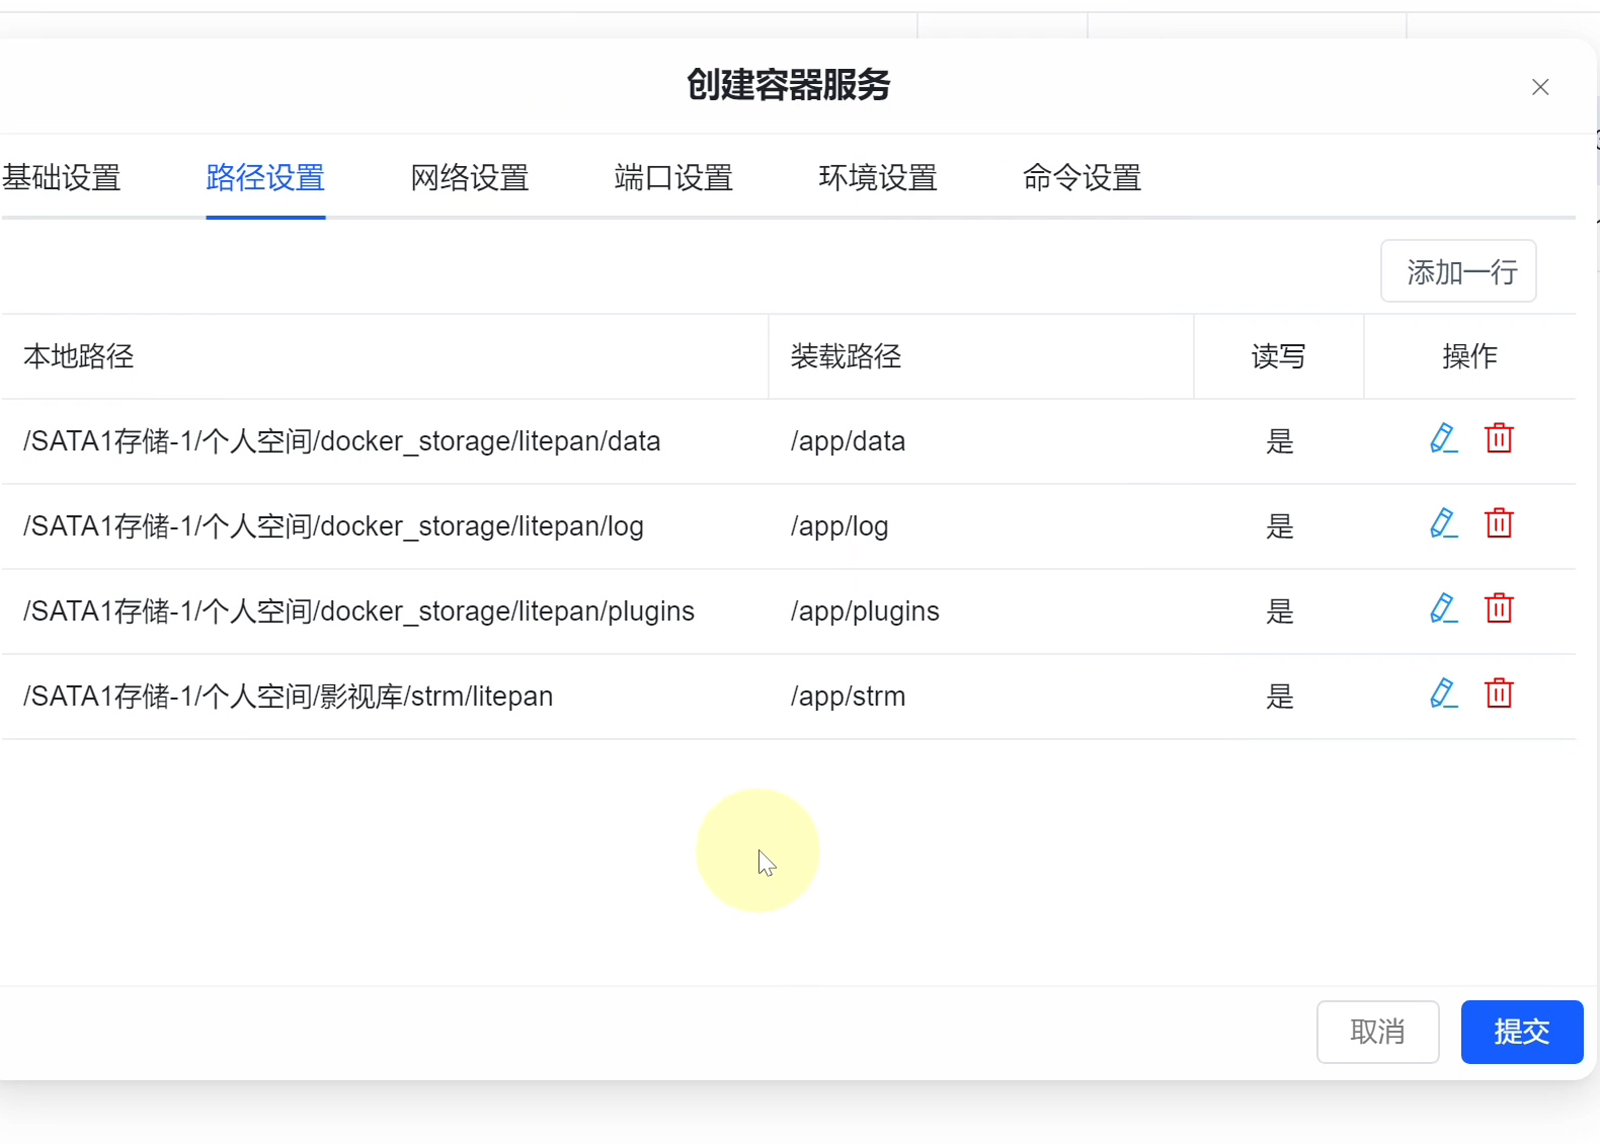Close the 创建容器服务 dialog
The width and height of the screenshot is (1600, 1144).
point(1540,87)
